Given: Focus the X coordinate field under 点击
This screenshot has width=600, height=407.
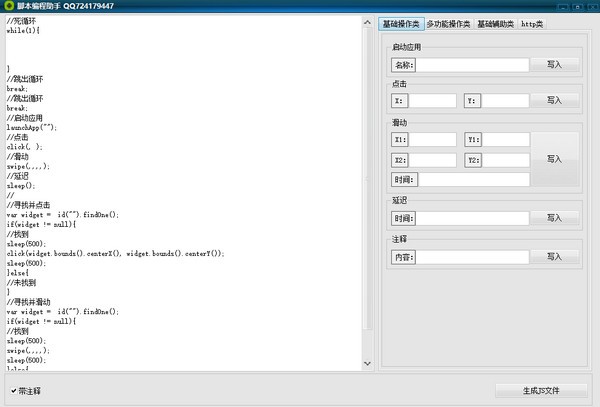Looking at the screenshot, I should click(432, 101).
